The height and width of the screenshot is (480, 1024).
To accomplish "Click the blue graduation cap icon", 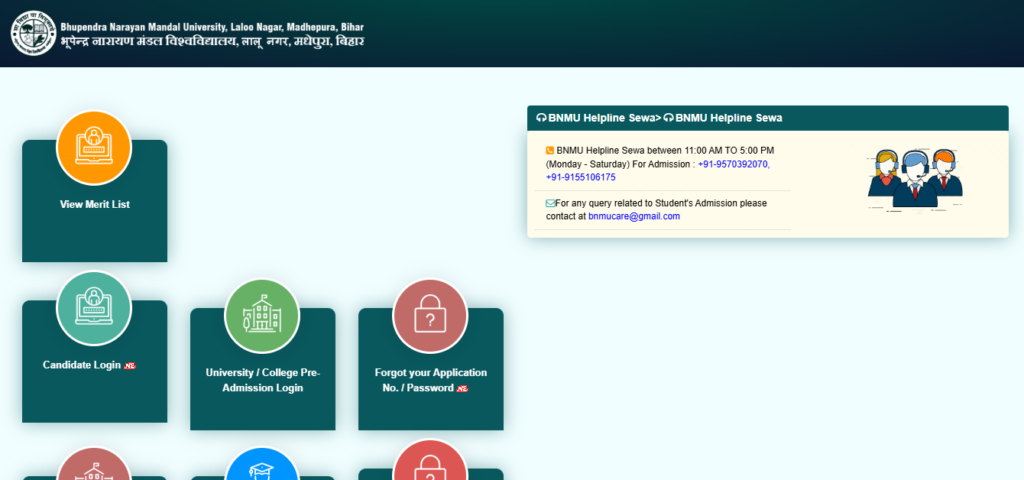I will coord(262,468).
